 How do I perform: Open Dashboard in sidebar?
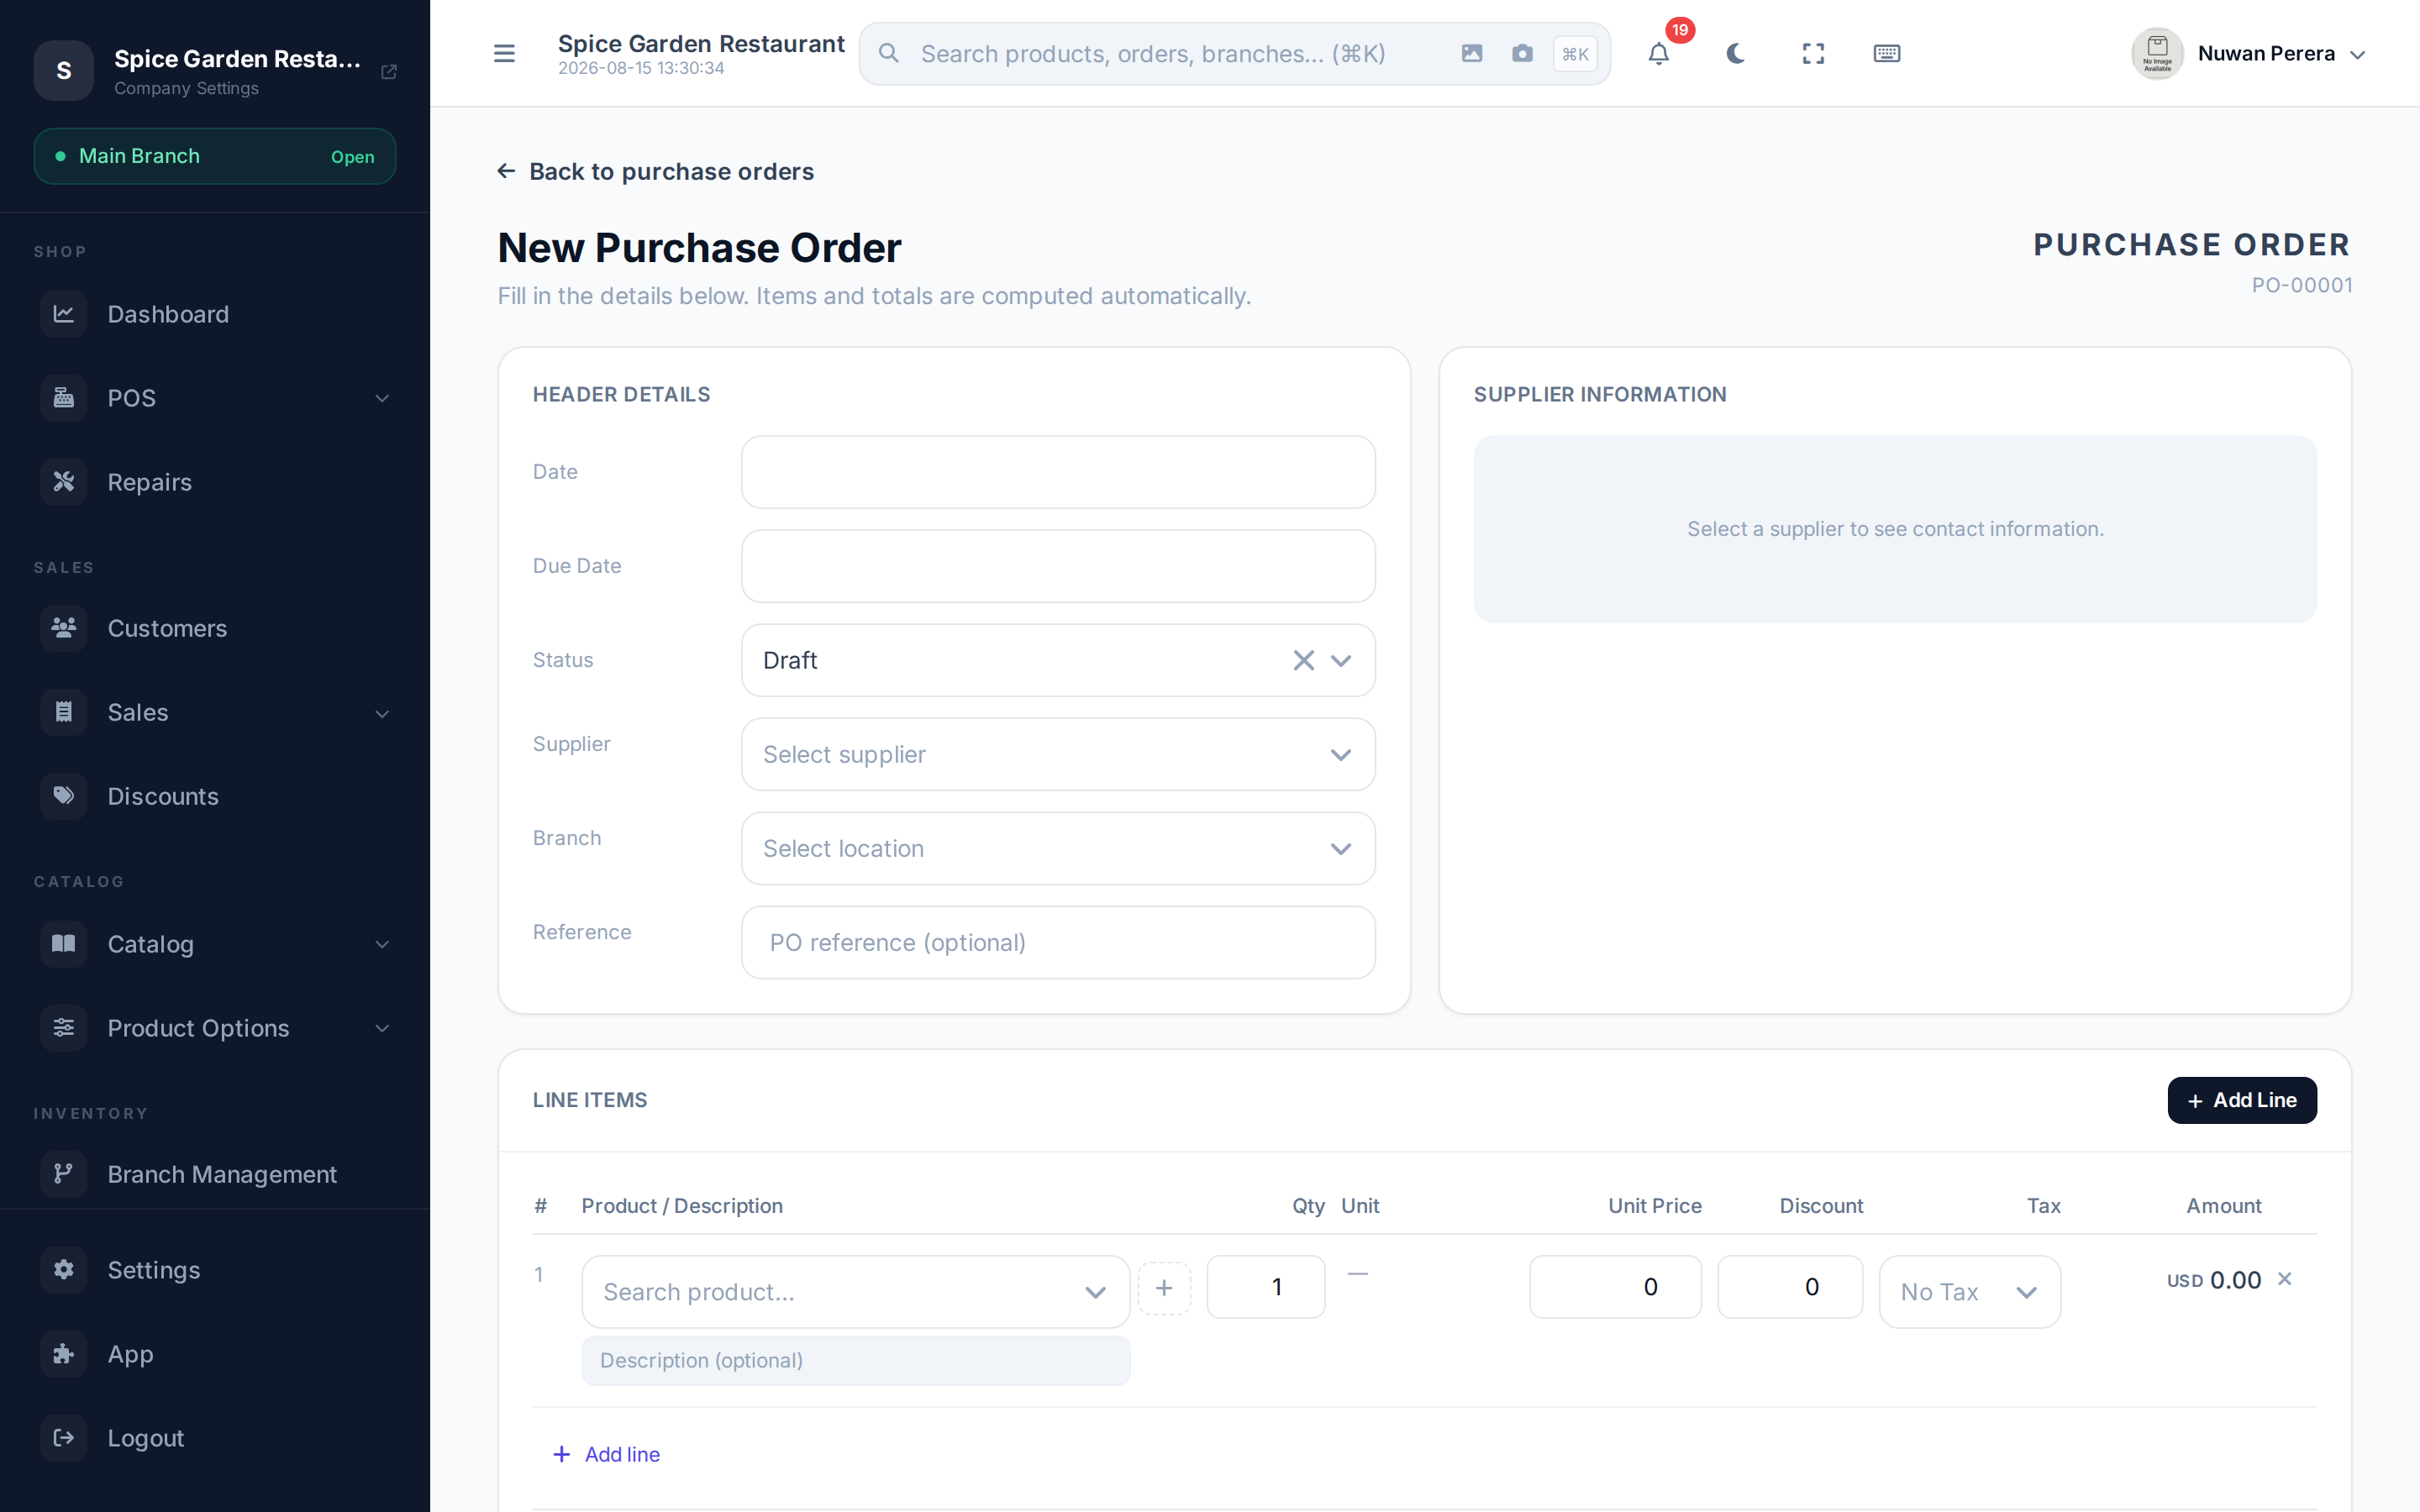click(x=215, y=314)
